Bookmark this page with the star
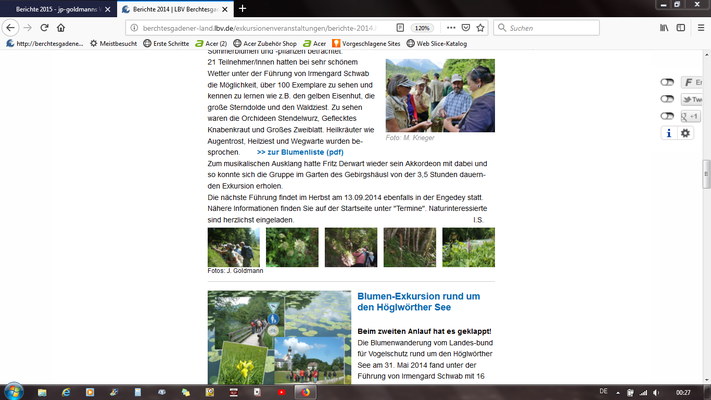The width and height of the screenshot is (711, 400). pyautogui.click(x=480, y=28)
